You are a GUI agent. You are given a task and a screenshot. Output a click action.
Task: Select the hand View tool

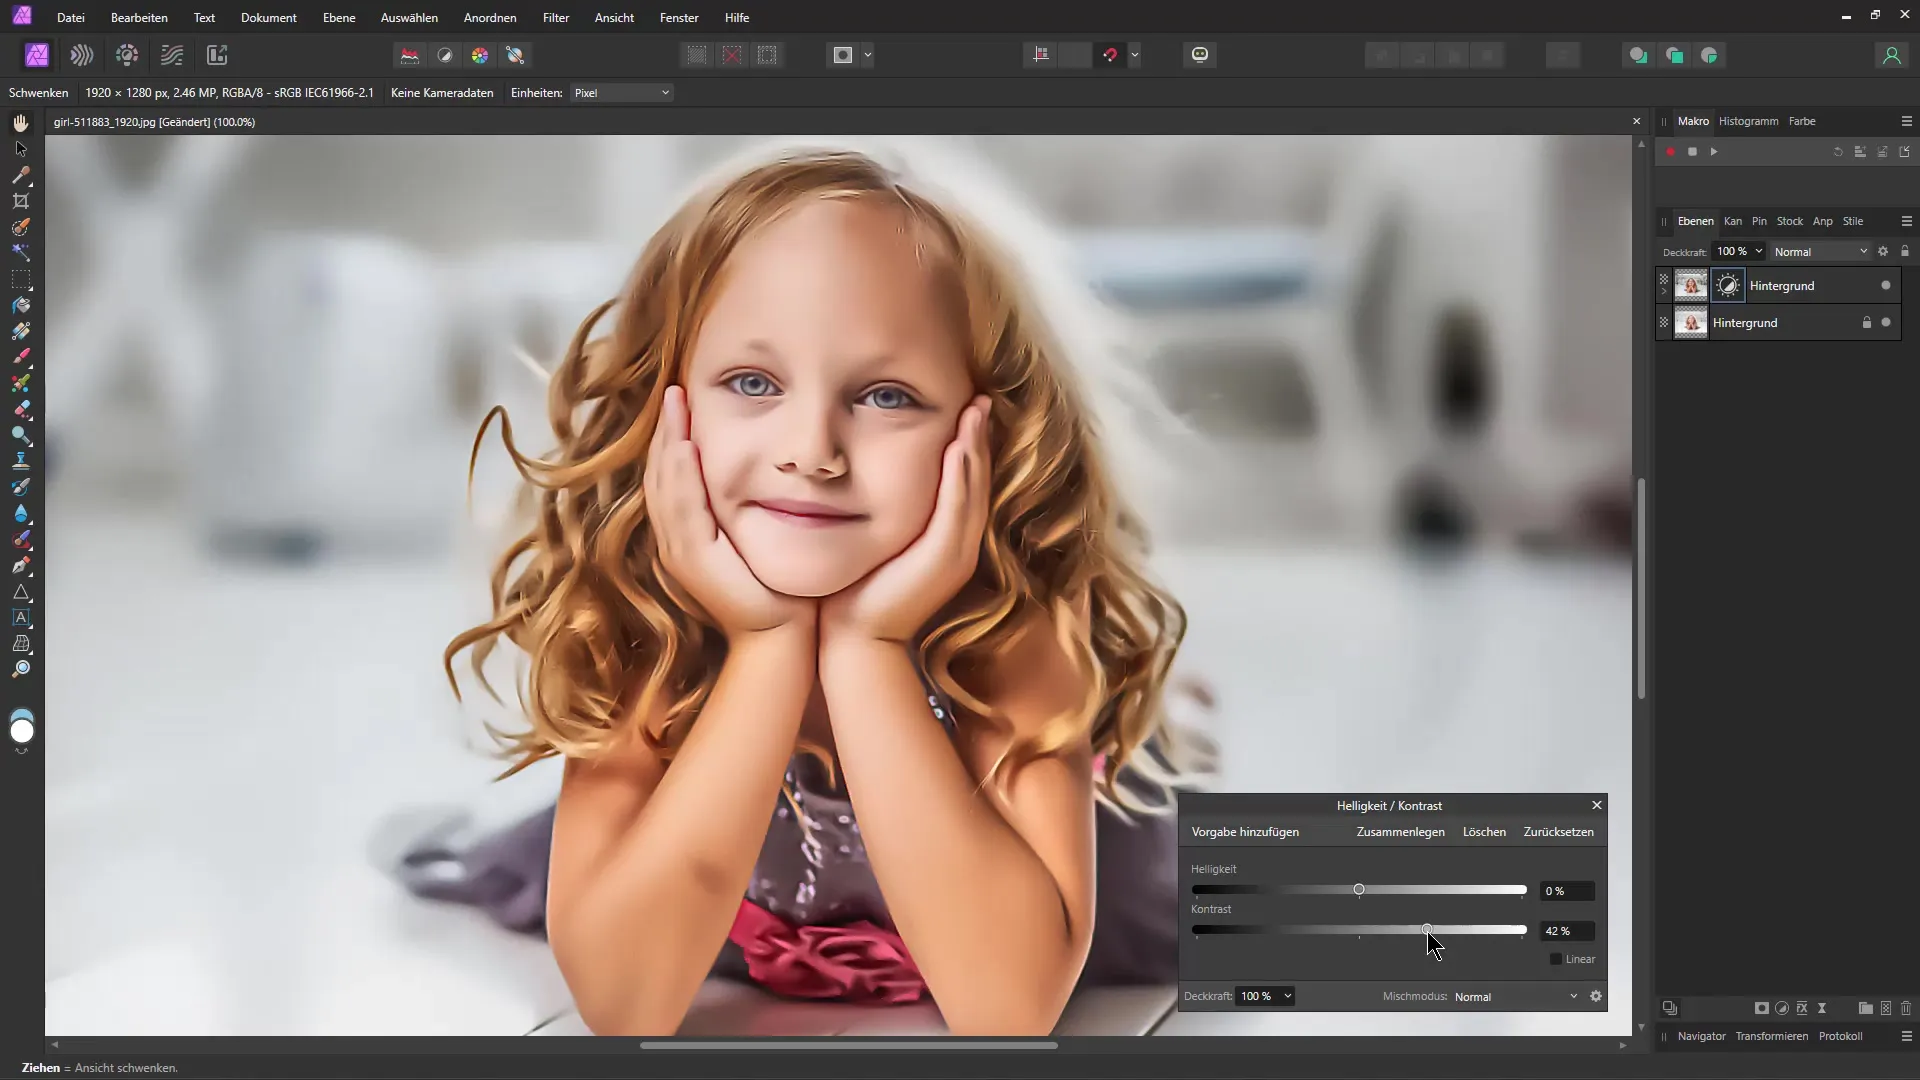click(21, 123)
